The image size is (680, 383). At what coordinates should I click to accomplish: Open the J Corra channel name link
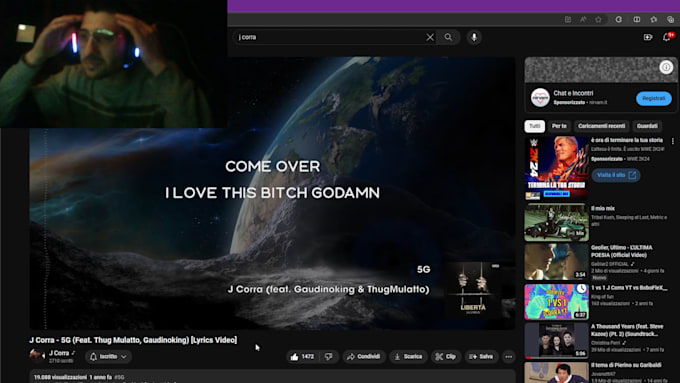point(59,353)
